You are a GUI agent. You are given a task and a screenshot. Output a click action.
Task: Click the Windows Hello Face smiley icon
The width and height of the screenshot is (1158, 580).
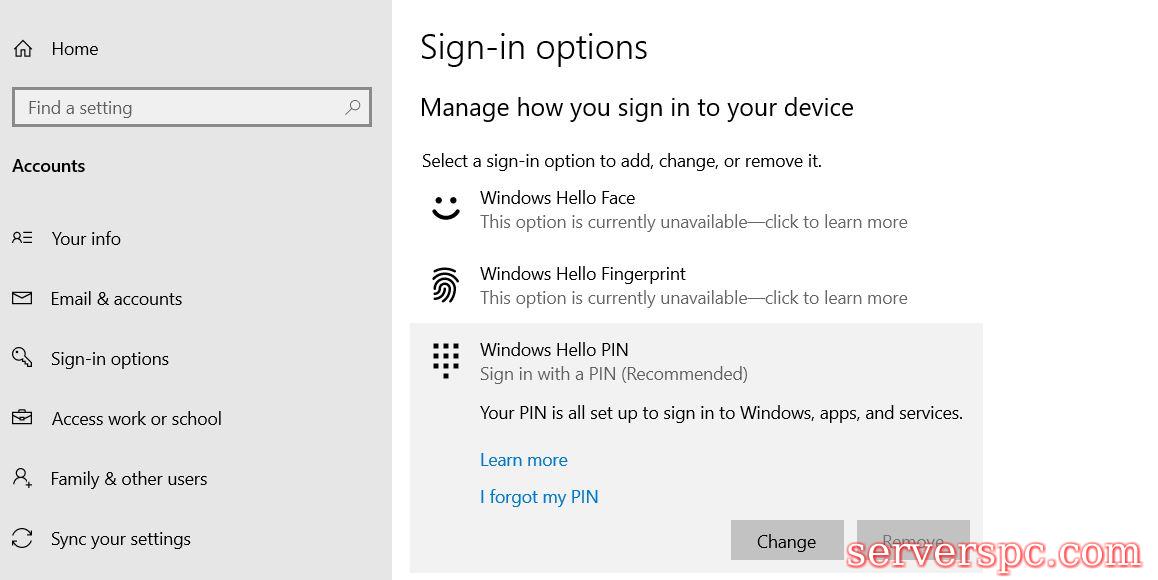pos(446,209)
